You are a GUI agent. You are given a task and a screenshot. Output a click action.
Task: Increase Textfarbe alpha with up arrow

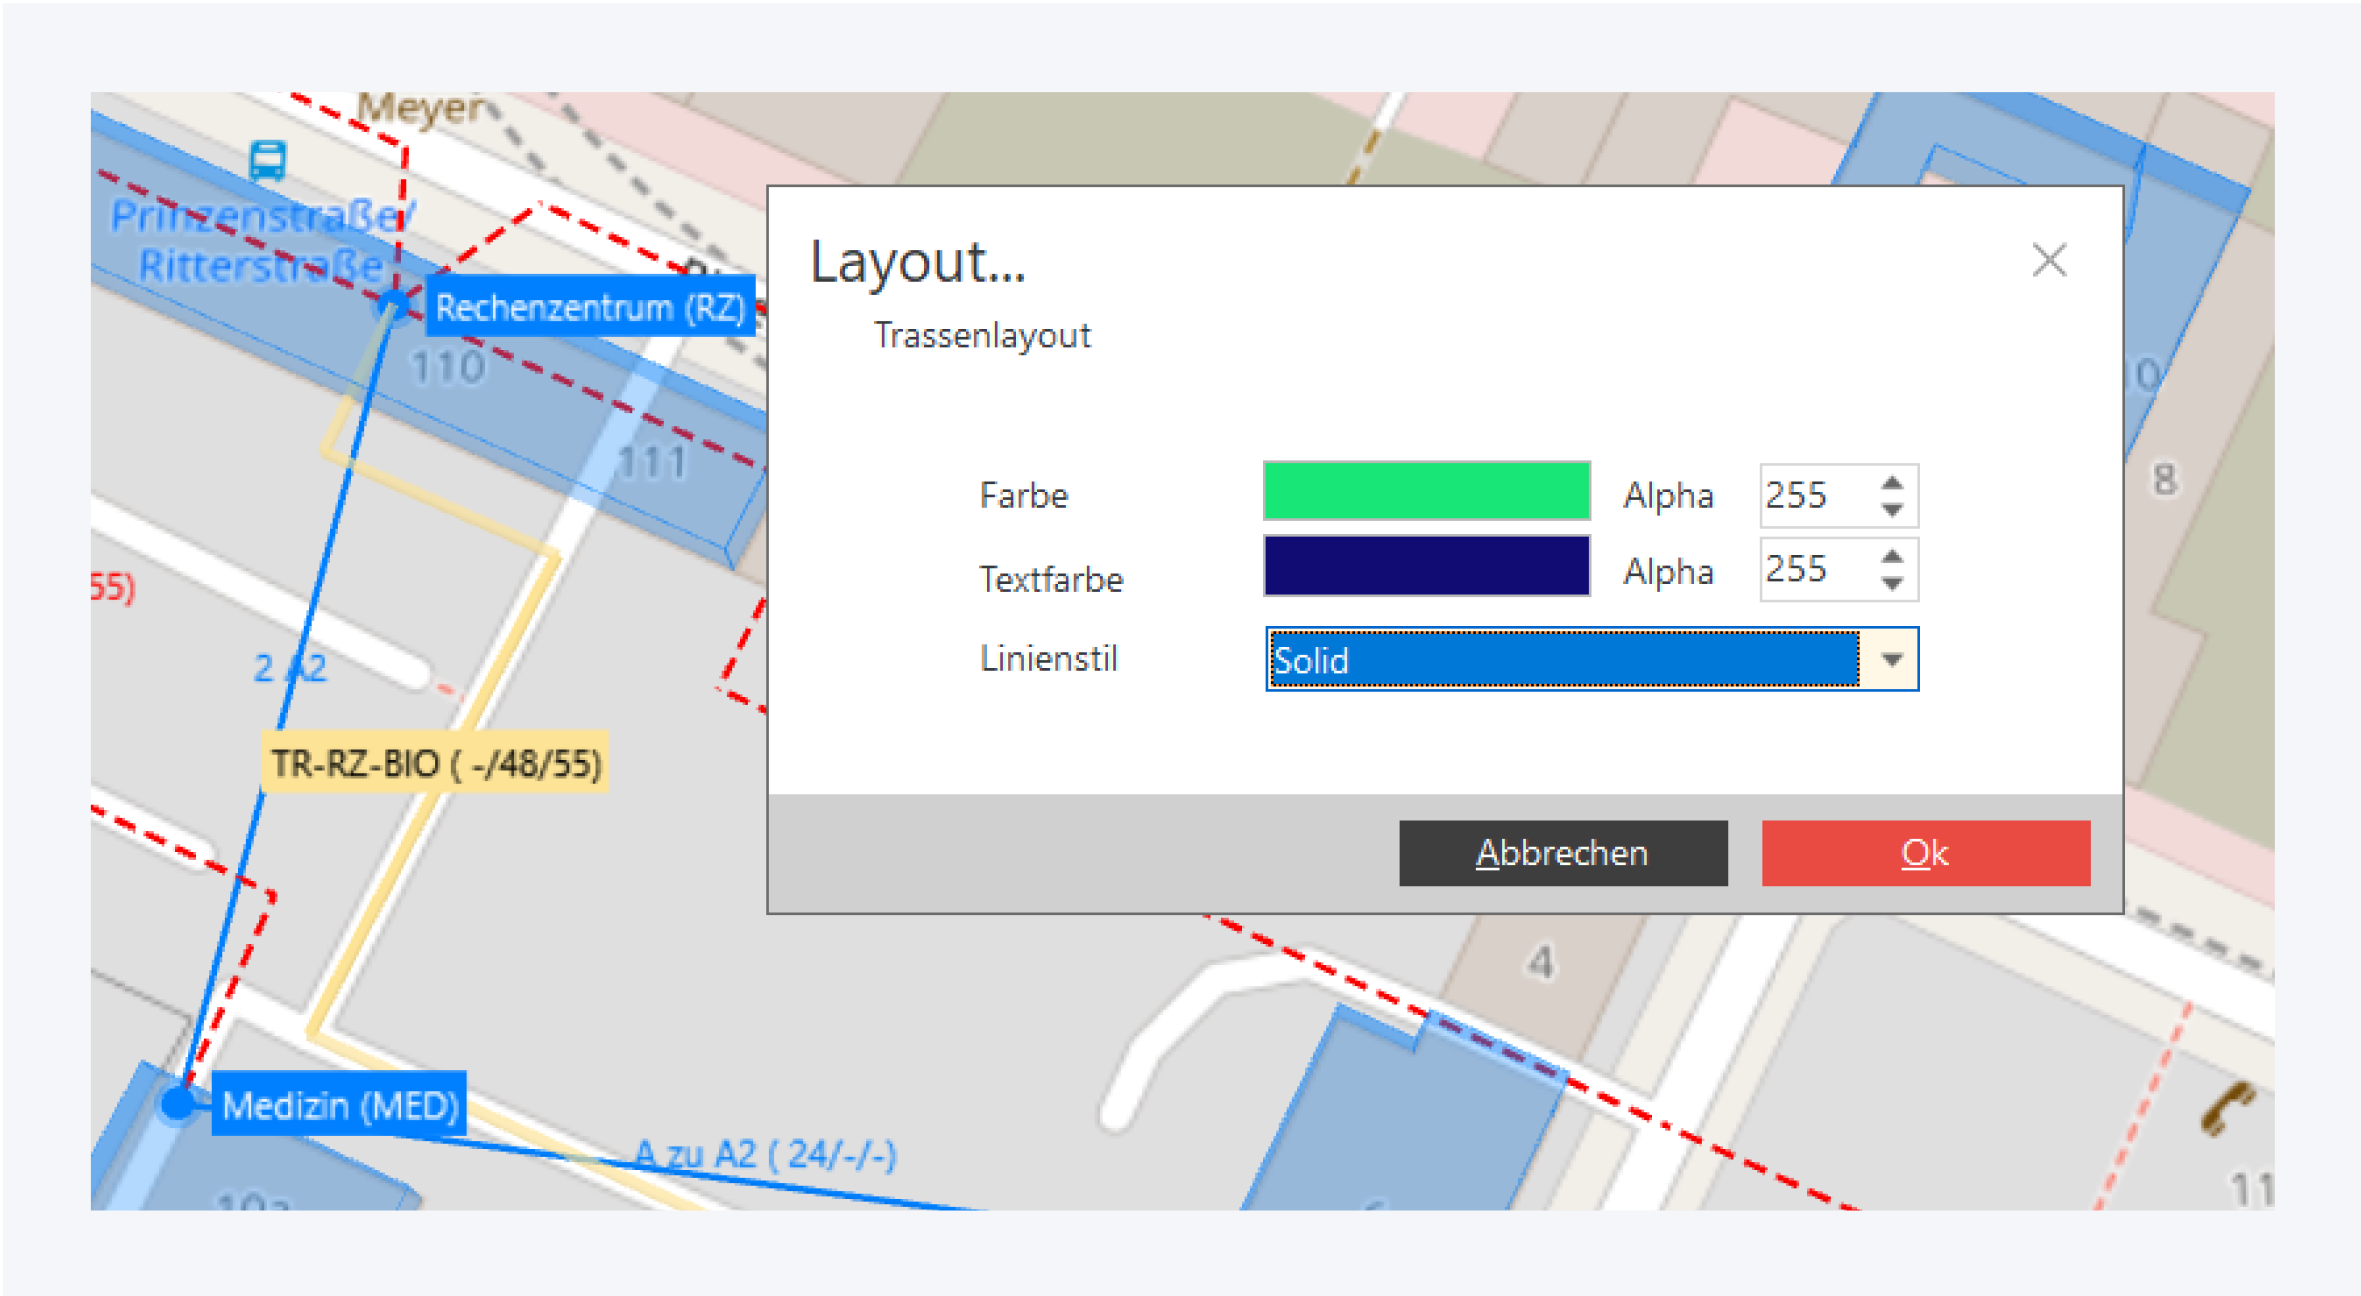coord(1891,557)
